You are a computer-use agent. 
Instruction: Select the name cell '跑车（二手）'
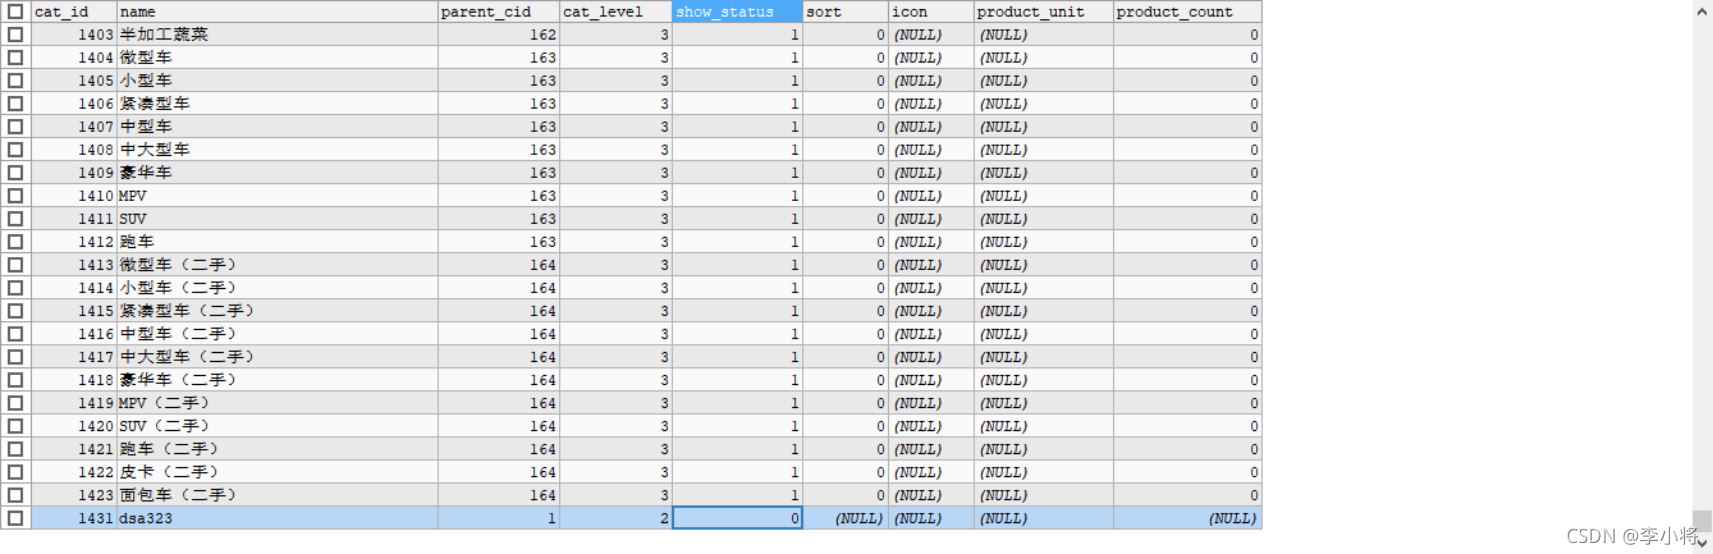point(277,448)
